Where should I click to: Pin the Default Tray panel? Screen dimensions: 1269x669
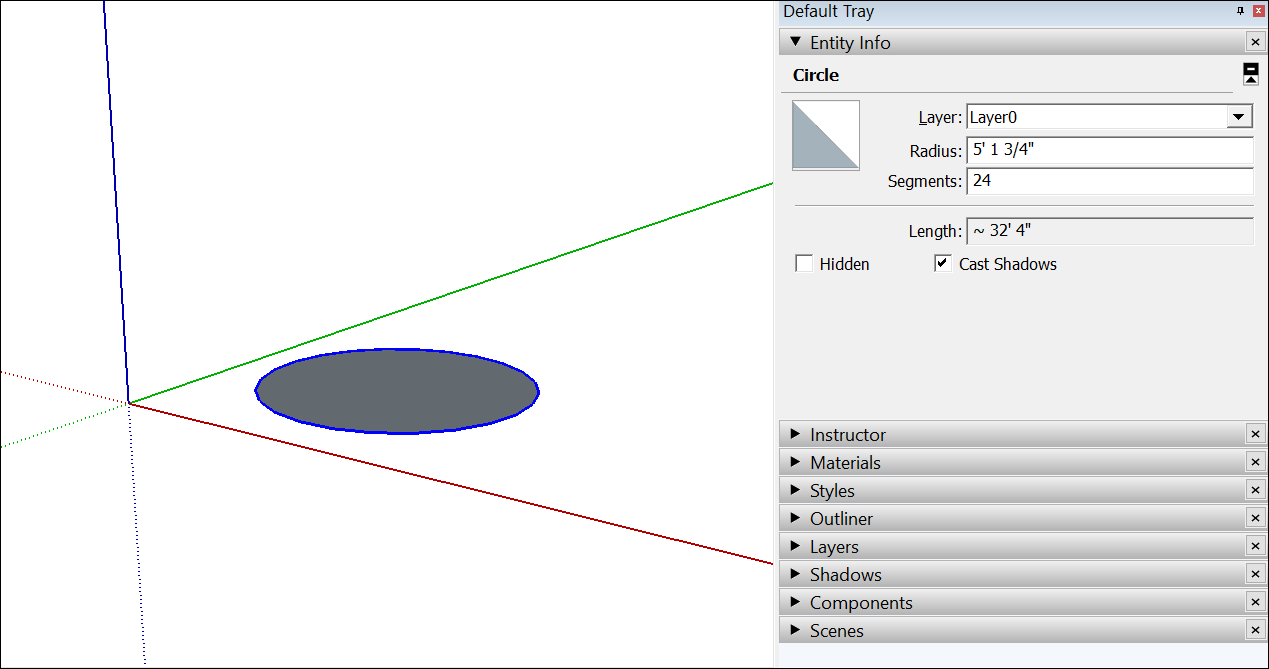pyautogui.click(x=1240, y=11)
